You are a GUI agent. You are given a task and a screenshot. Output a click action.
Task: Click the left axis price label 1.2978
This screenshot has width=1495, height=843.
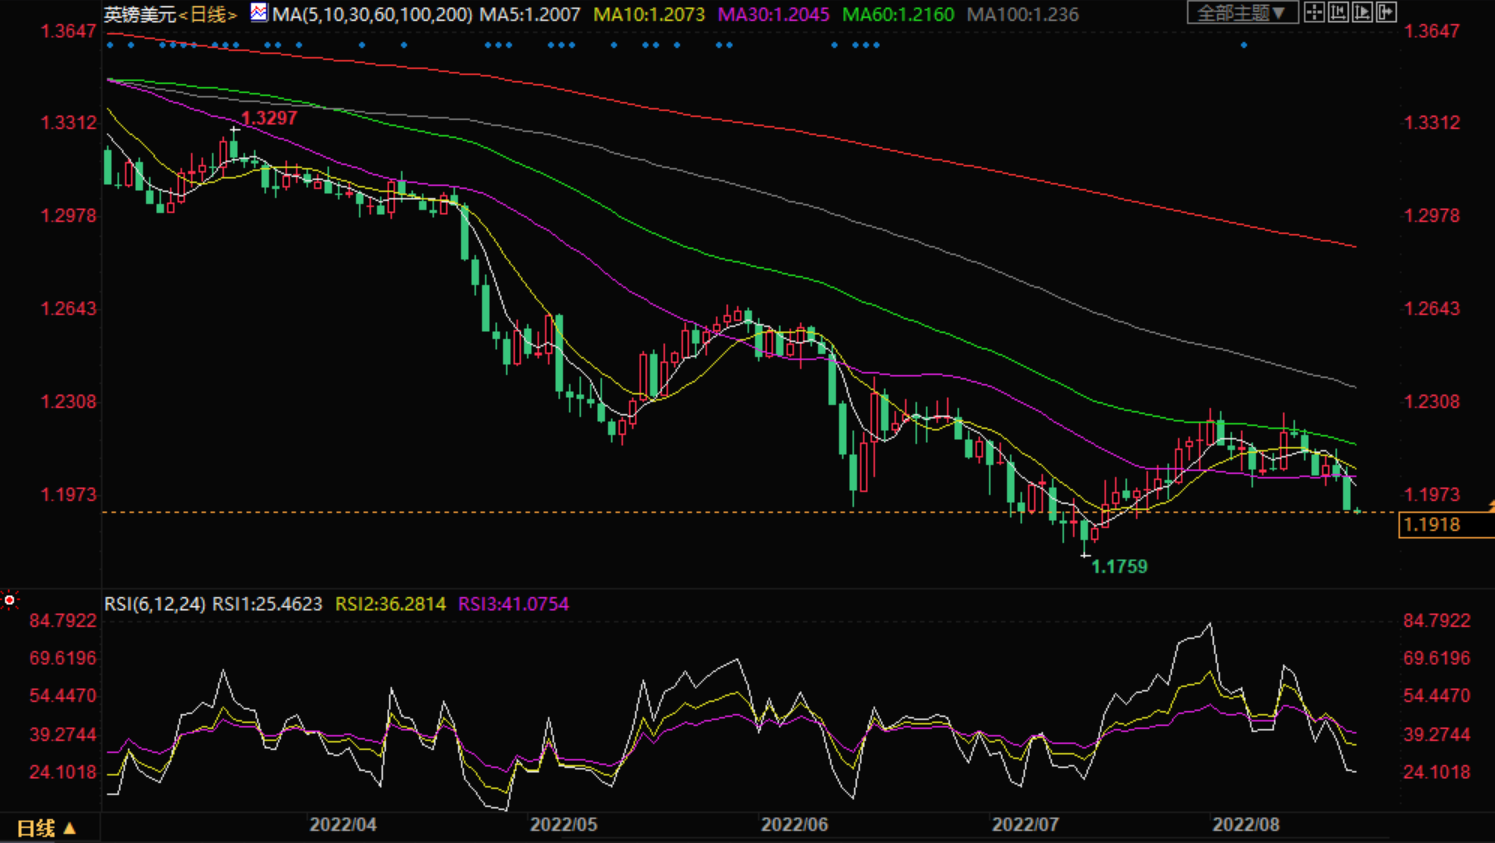point(69,216)
